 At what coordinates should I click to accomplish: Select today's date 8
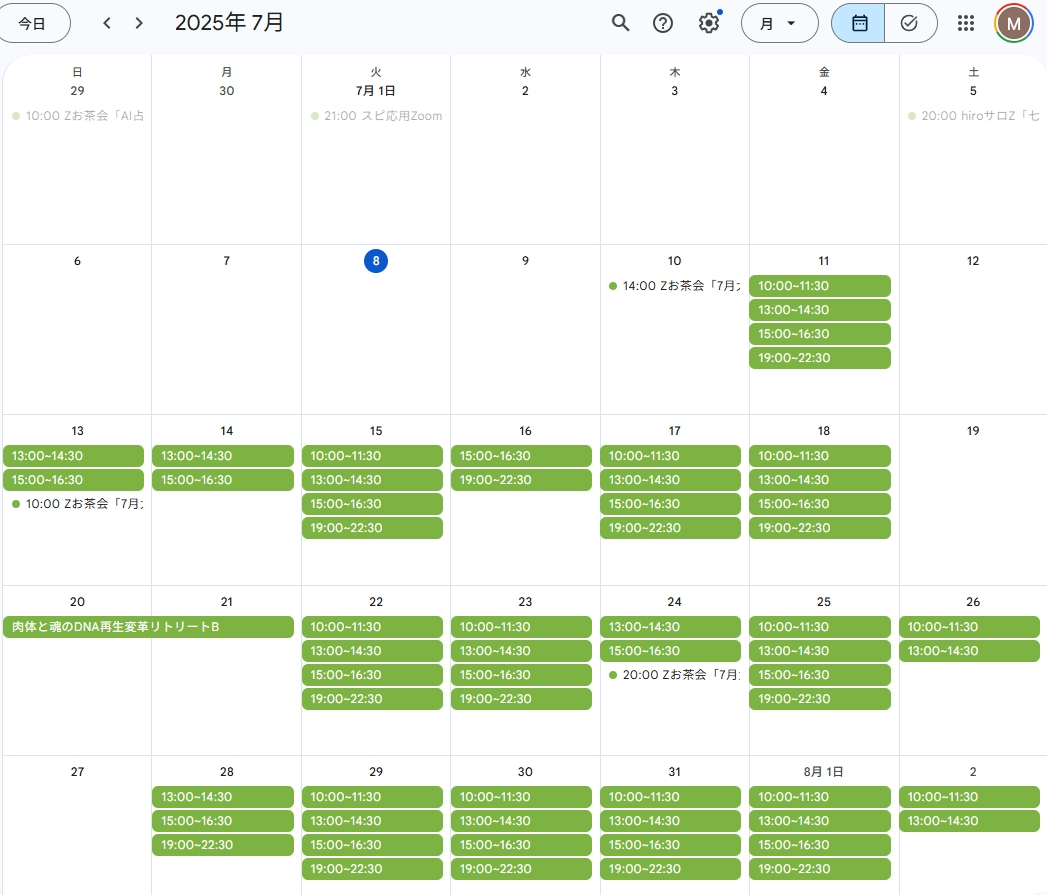pyautogui.click(x=376, y=261)
